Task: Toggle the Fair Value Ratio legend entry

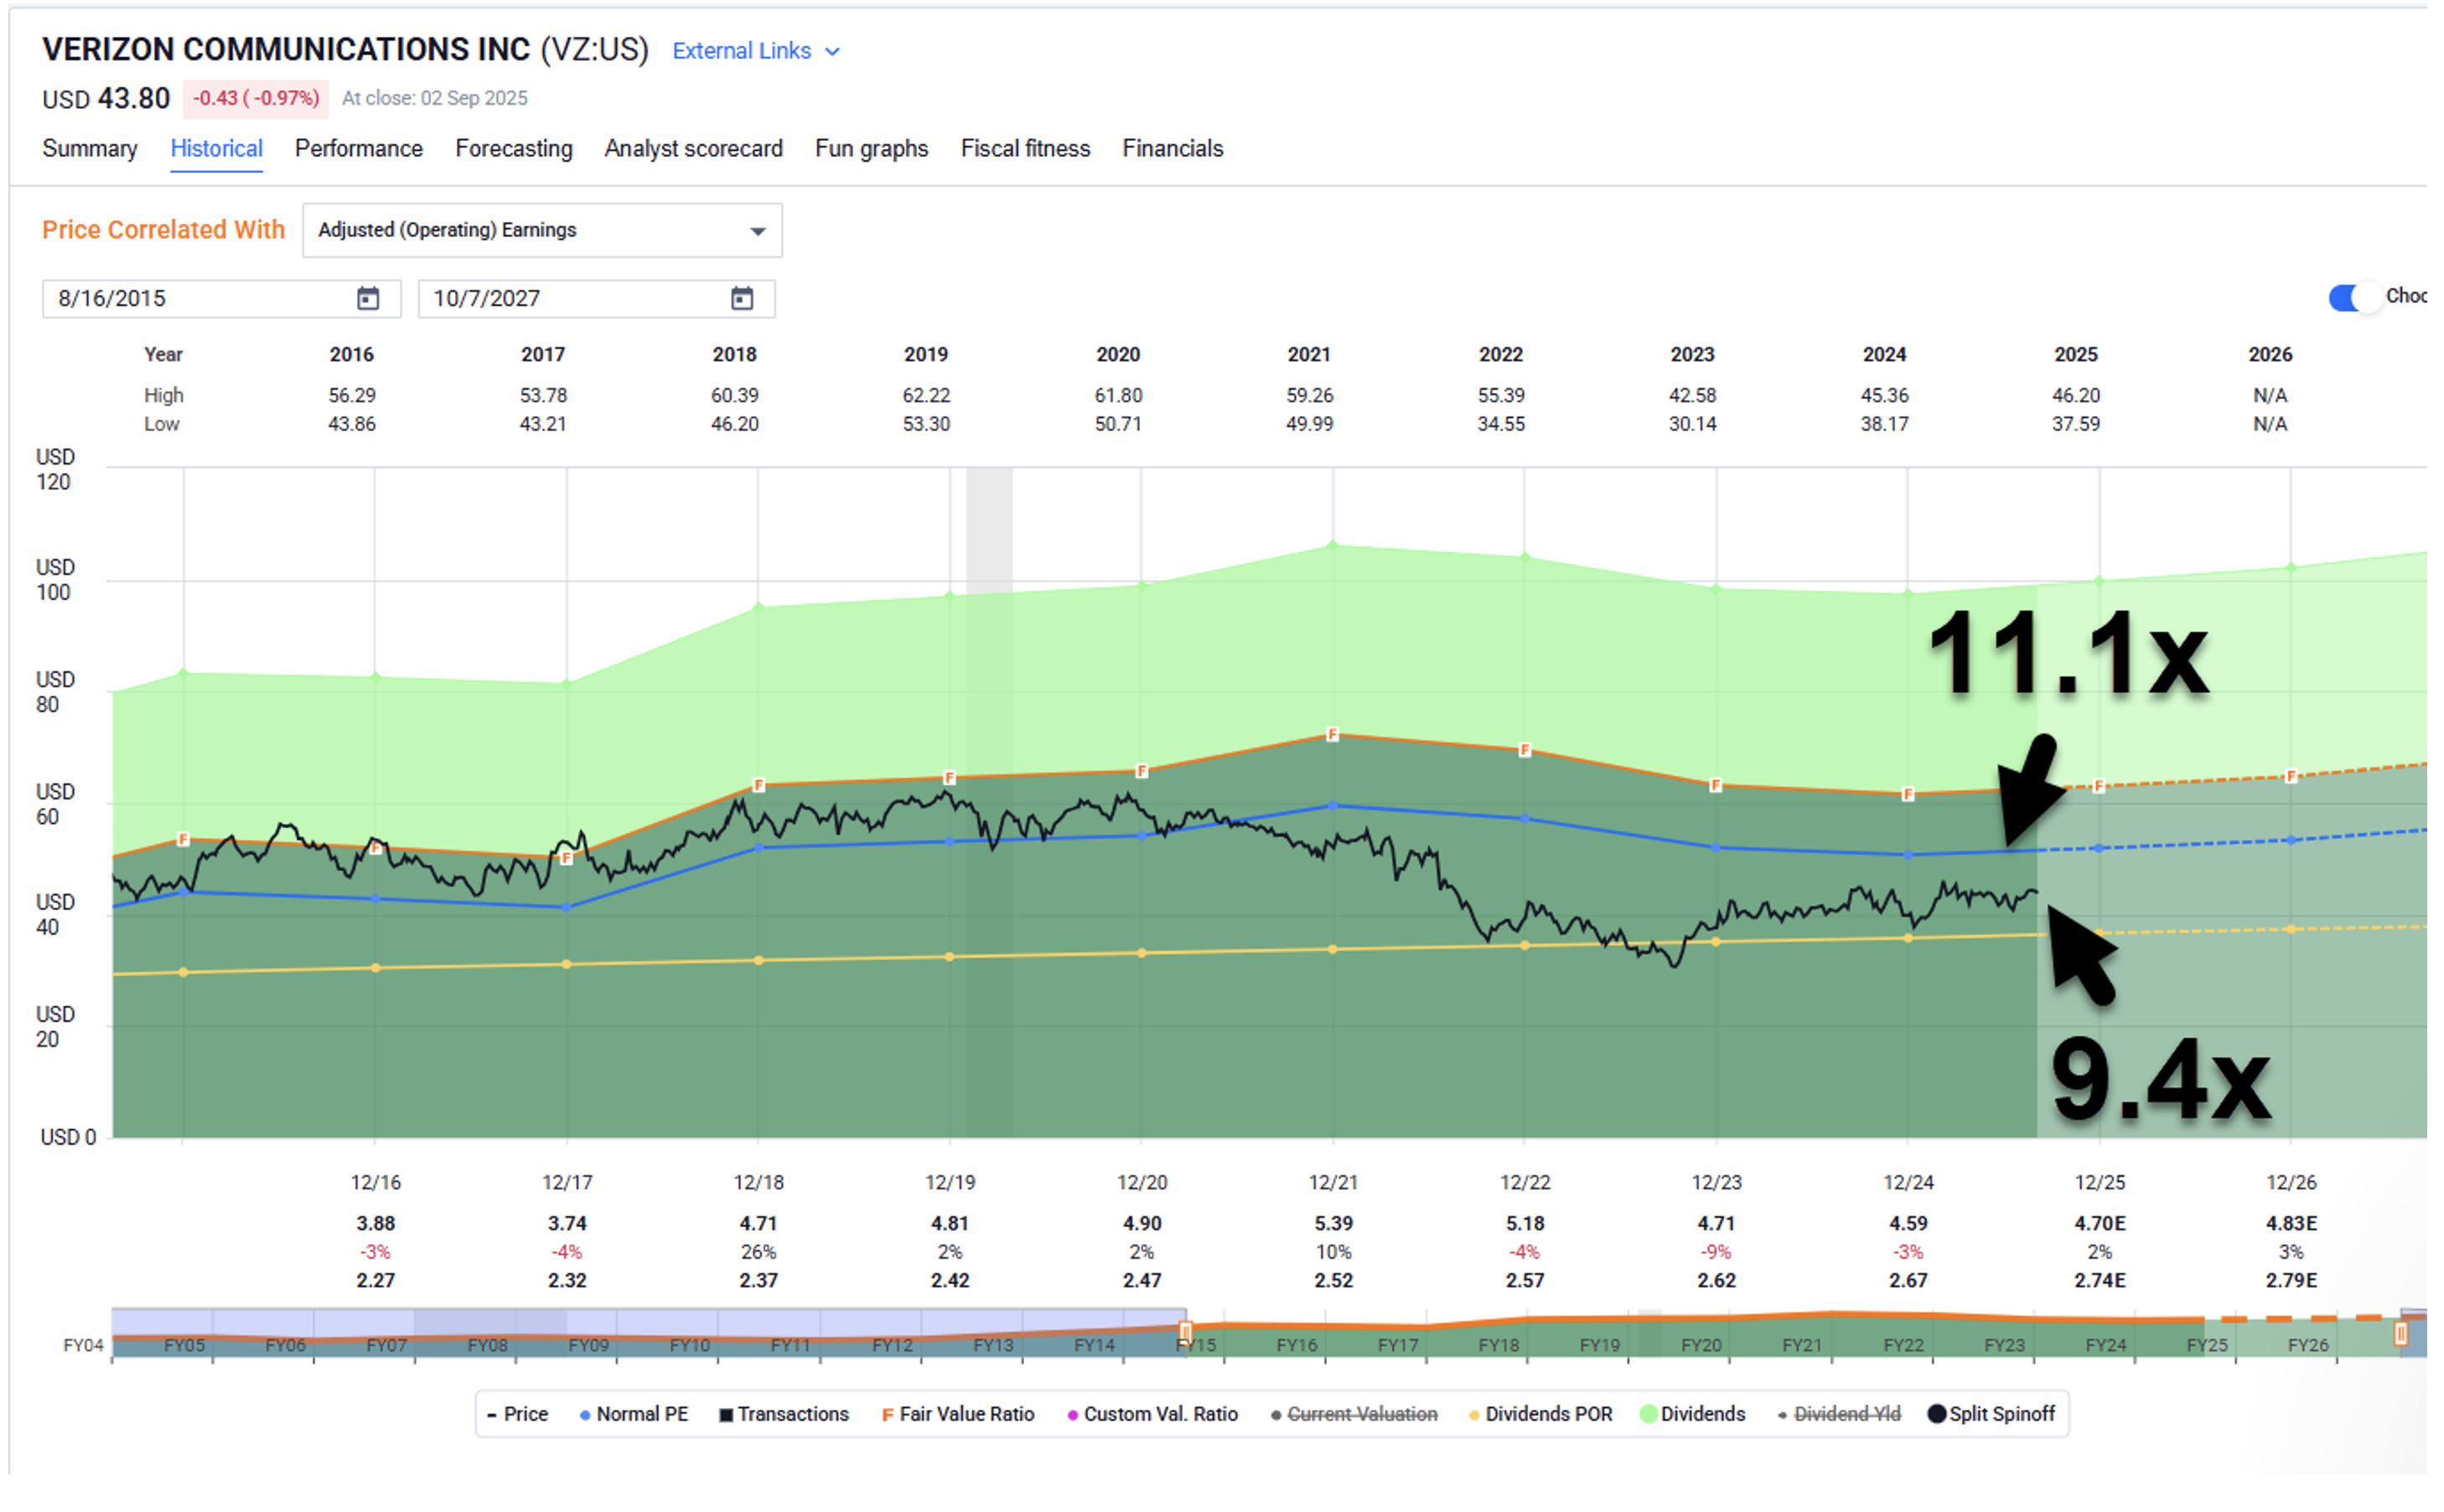Action: (958, 1415)
